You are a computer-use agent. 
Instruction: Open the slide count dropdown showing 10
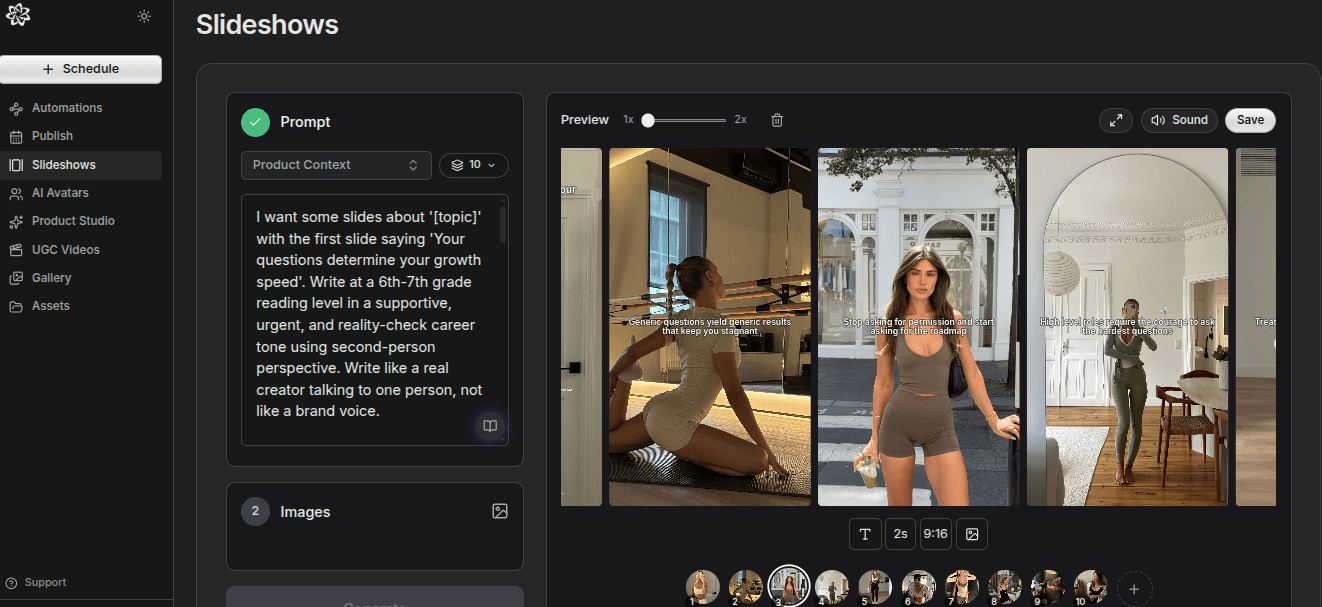tap(473, 164)
